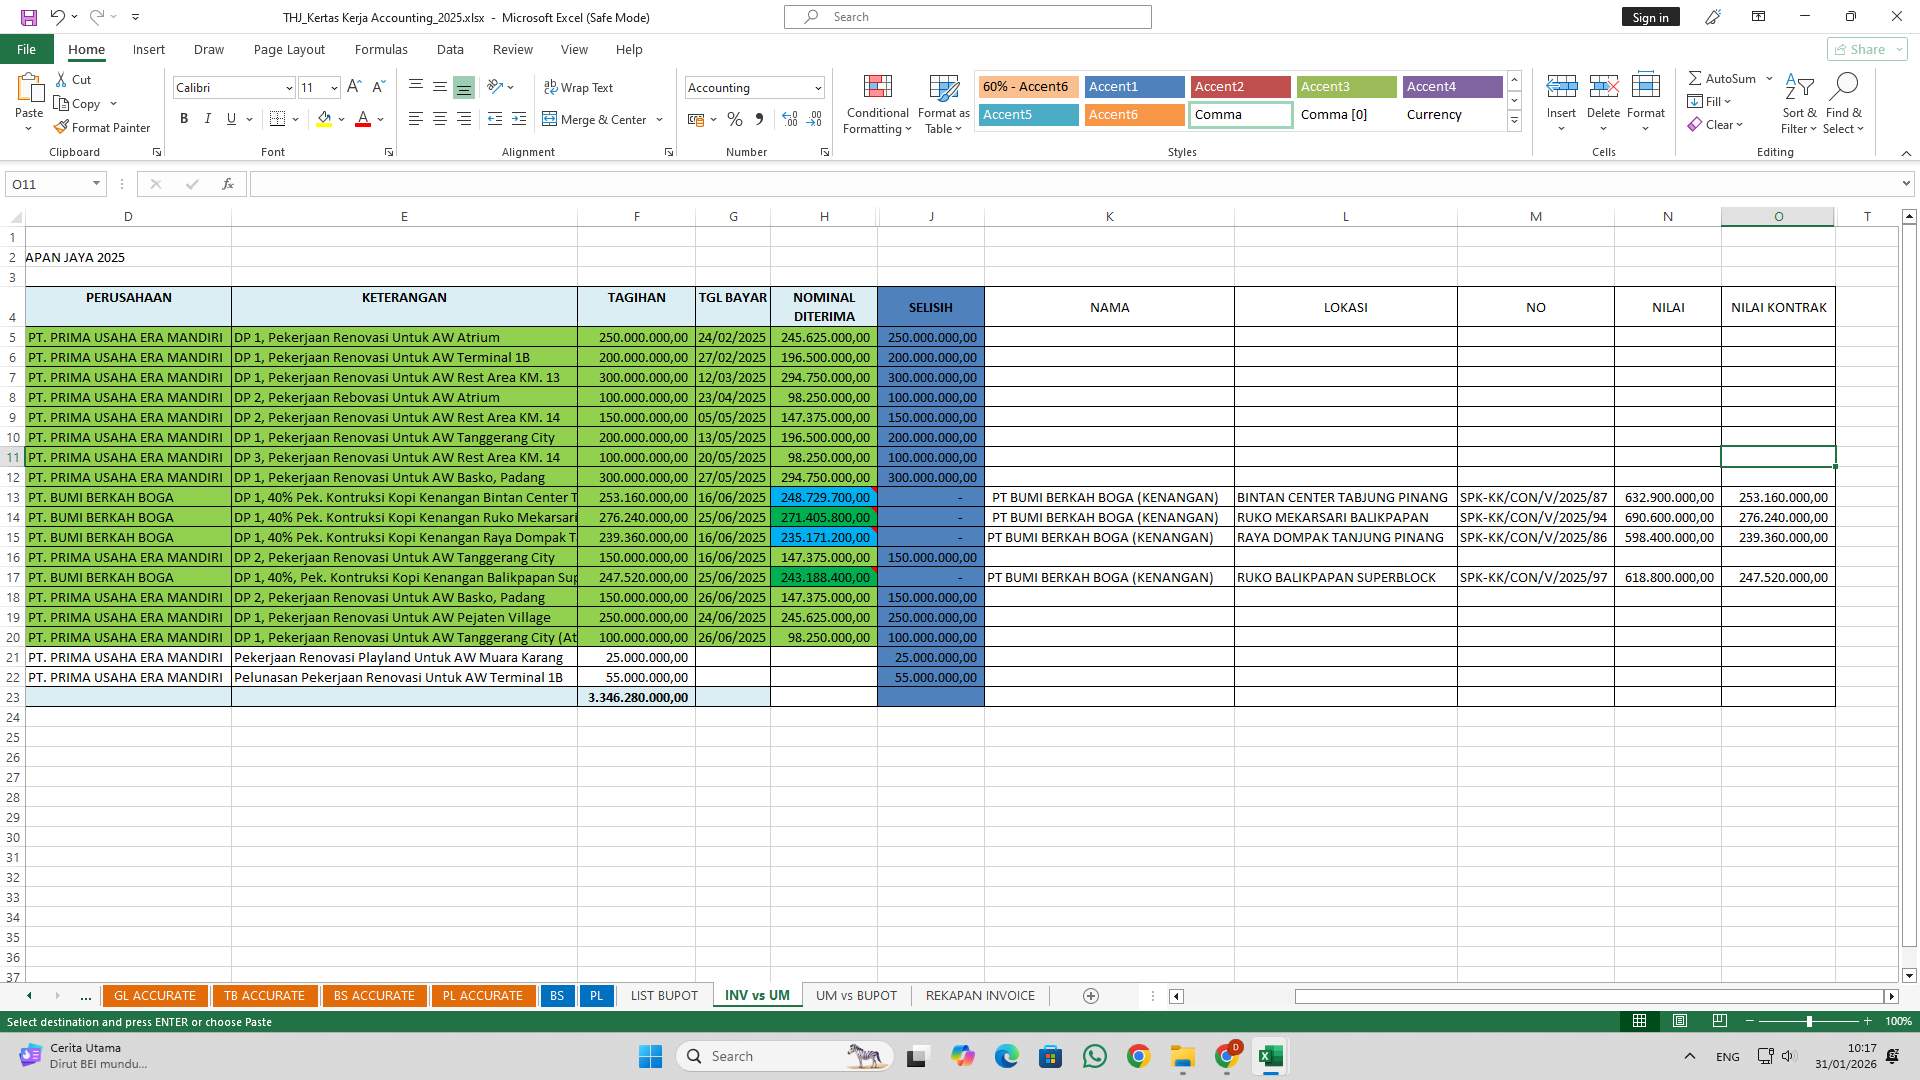
Task: Toggle Wrap Text
Action: [x=578, y=88]
